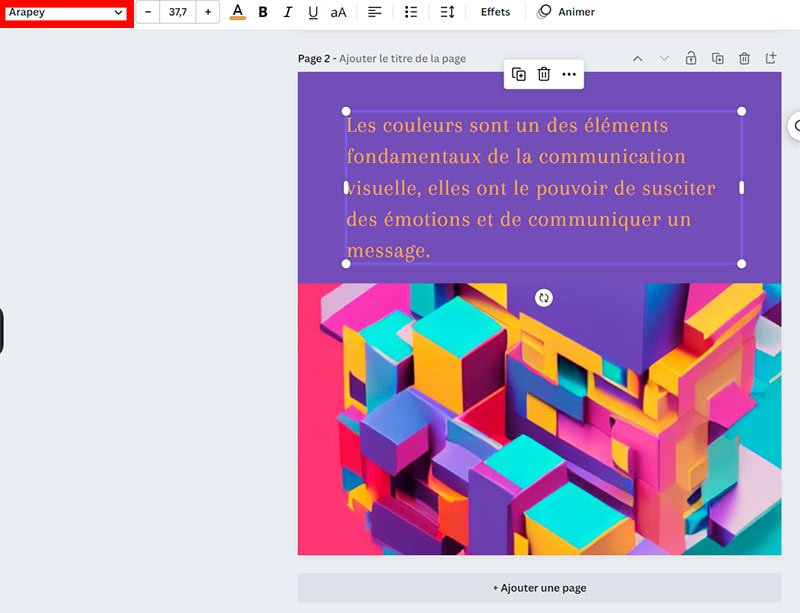Click the rotate handle below text box
This screenshot has width=800, height=613.
[544, 298]
